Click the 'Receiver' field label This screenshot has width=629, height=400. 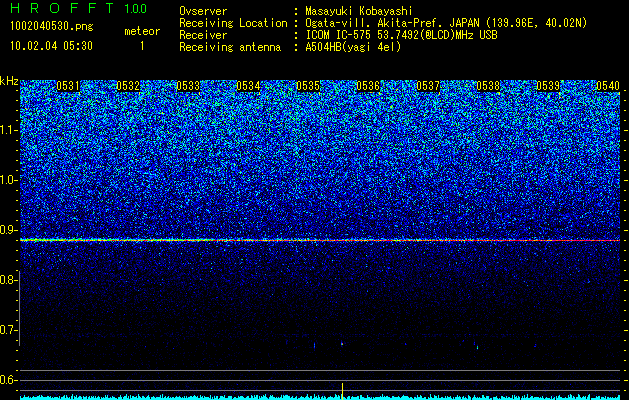coord(203,35)
